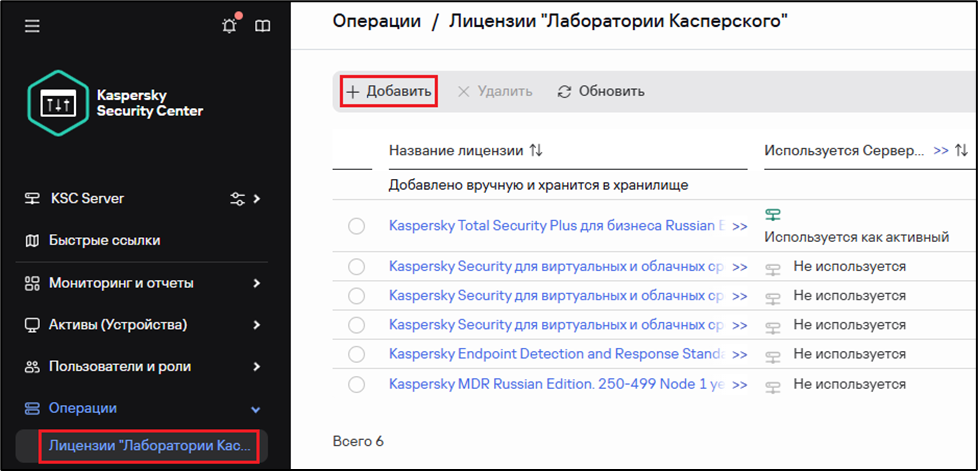Collapse the Операции section chevron
The image size is (978, 471).
[255, 409]
